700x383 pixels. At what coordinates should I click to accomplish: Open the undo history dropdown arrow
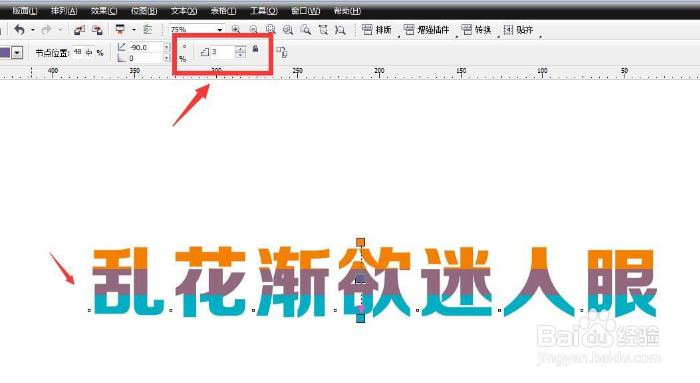point(33,30)
